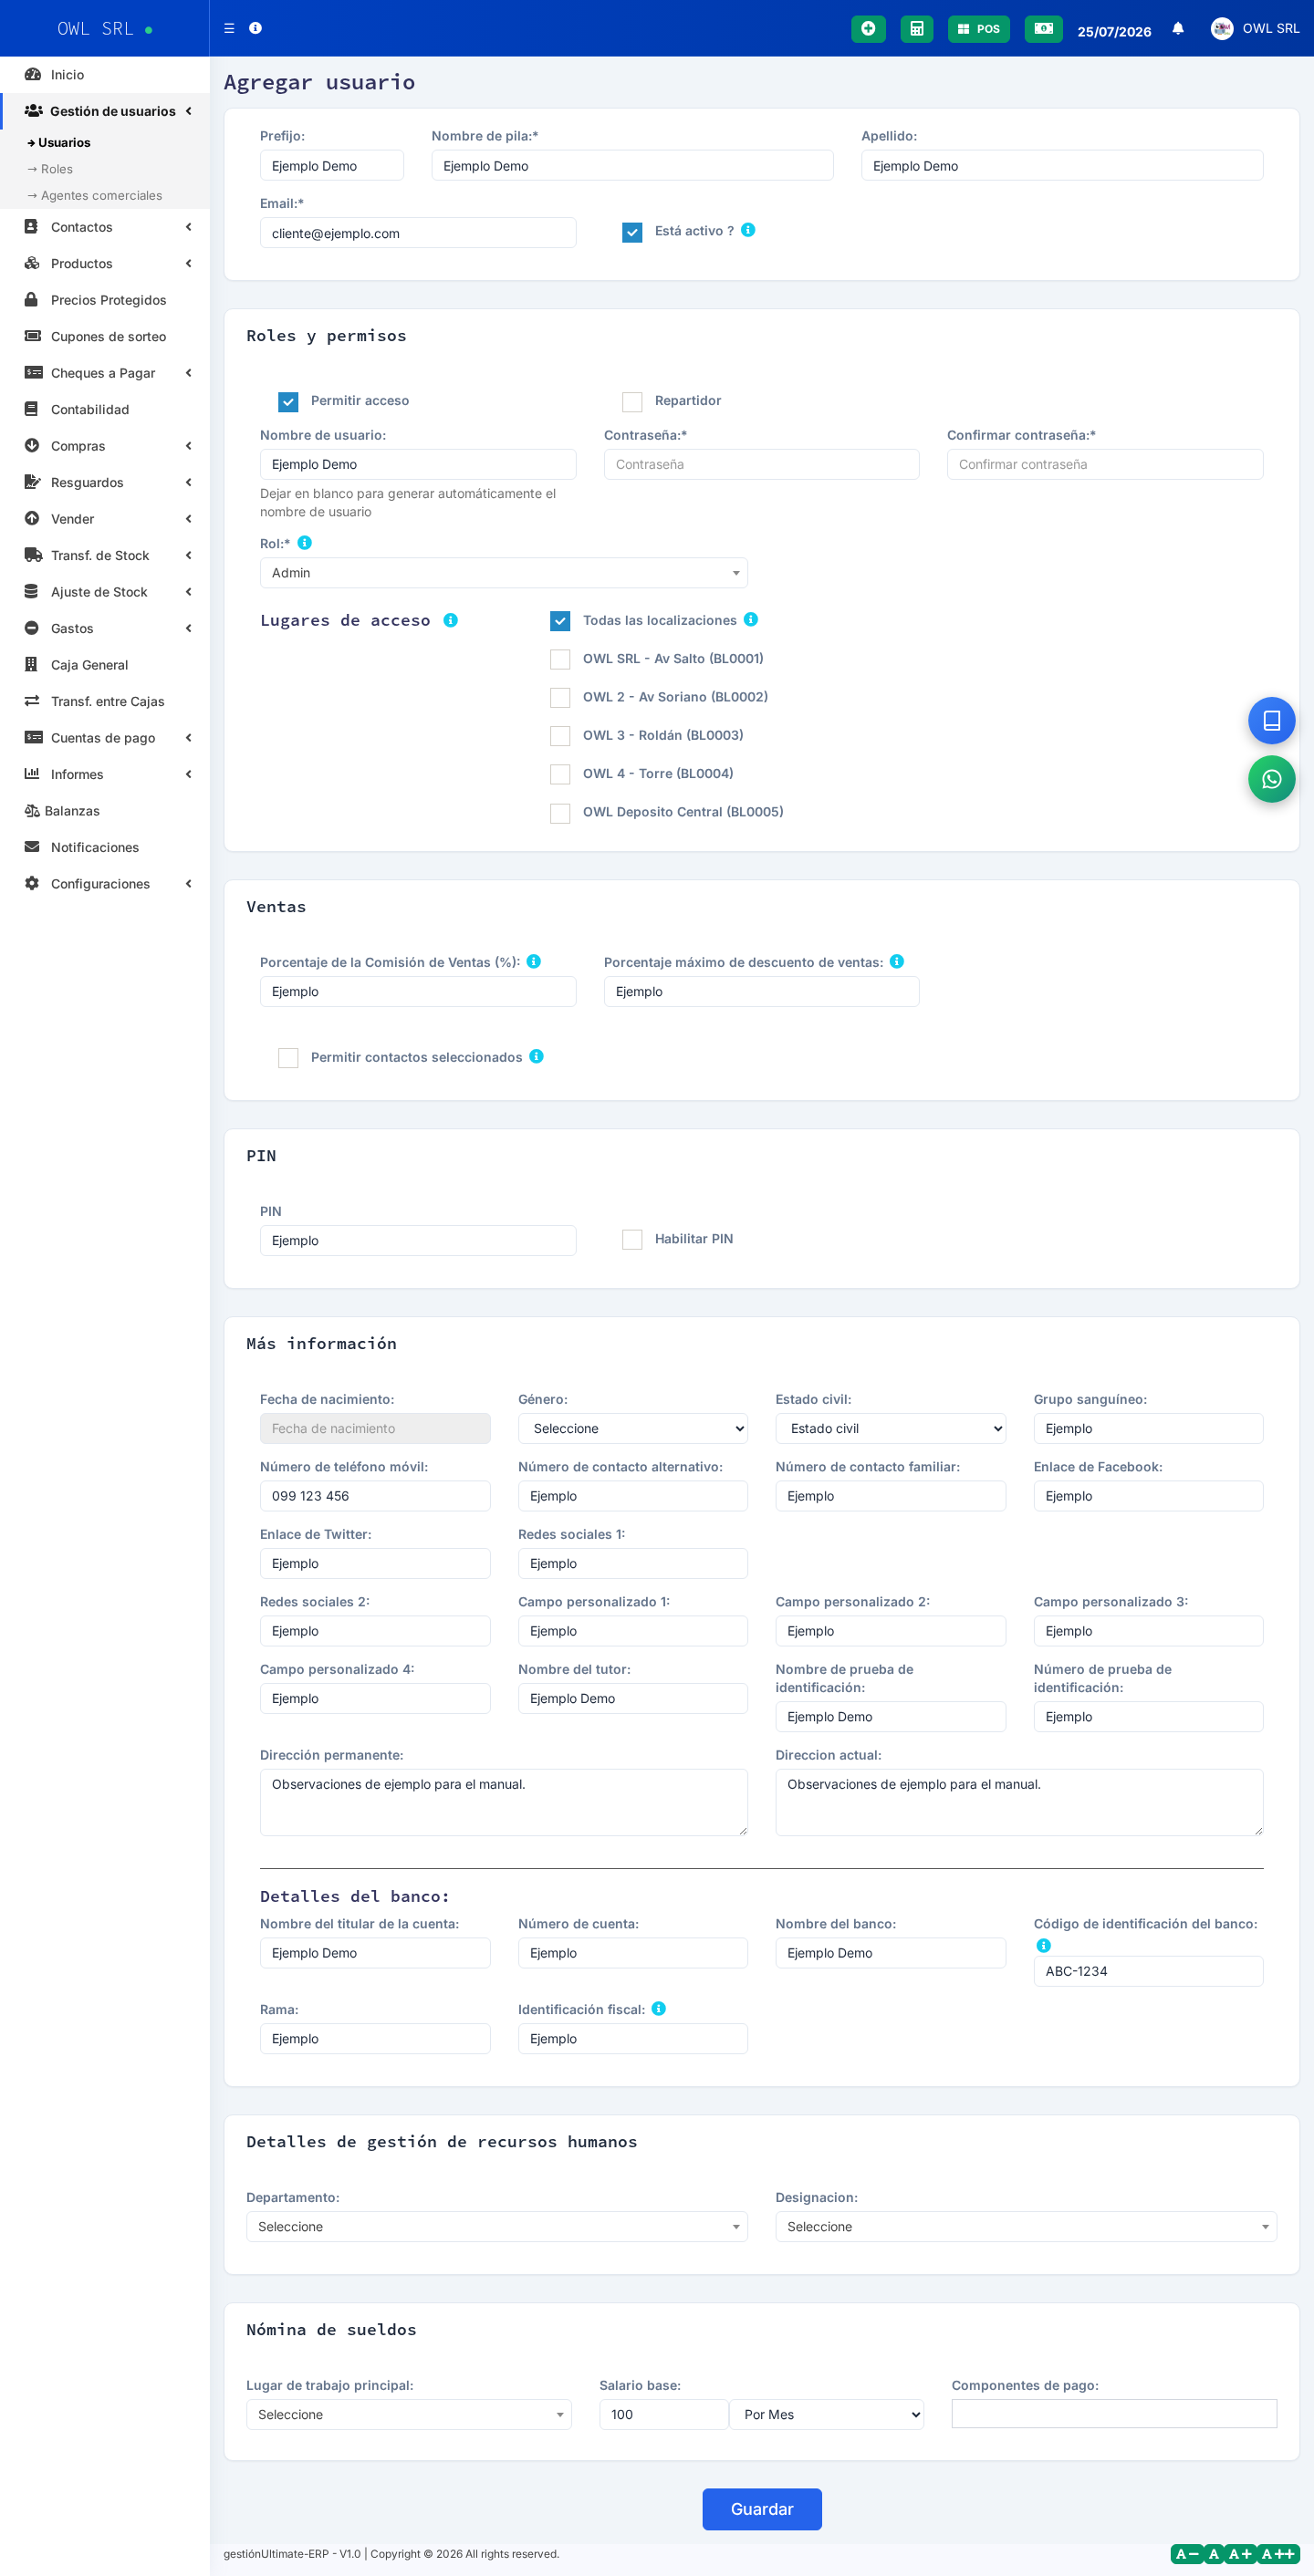Click the Componentes de pago field
The width and height of the screenshot is (1314, 2576).
pos(1114,2413)
